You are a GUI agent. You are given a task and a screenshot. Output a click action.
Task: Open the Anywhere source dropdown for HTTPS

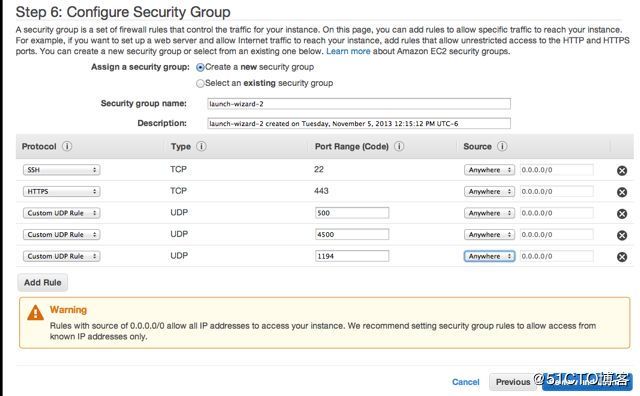[x=489, y=191]
